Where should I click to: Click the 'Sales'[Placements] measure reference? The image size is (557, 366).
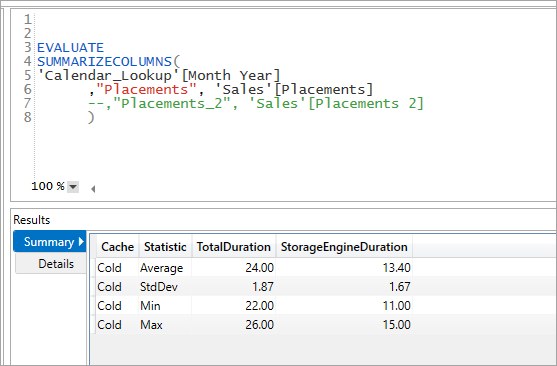pos(294,90)
